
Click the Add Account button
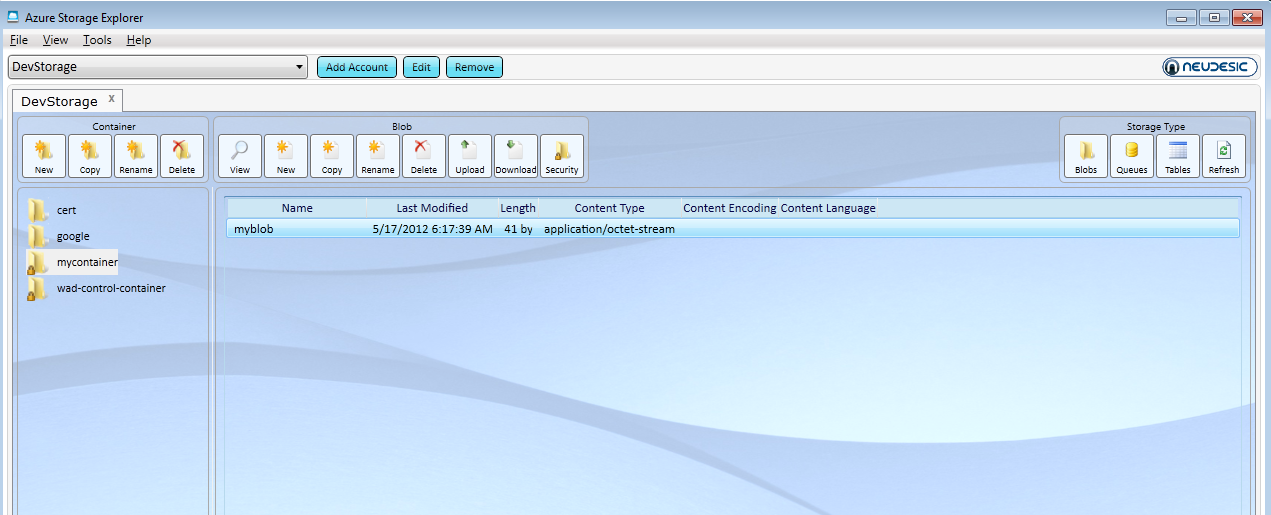coord(357,67)
